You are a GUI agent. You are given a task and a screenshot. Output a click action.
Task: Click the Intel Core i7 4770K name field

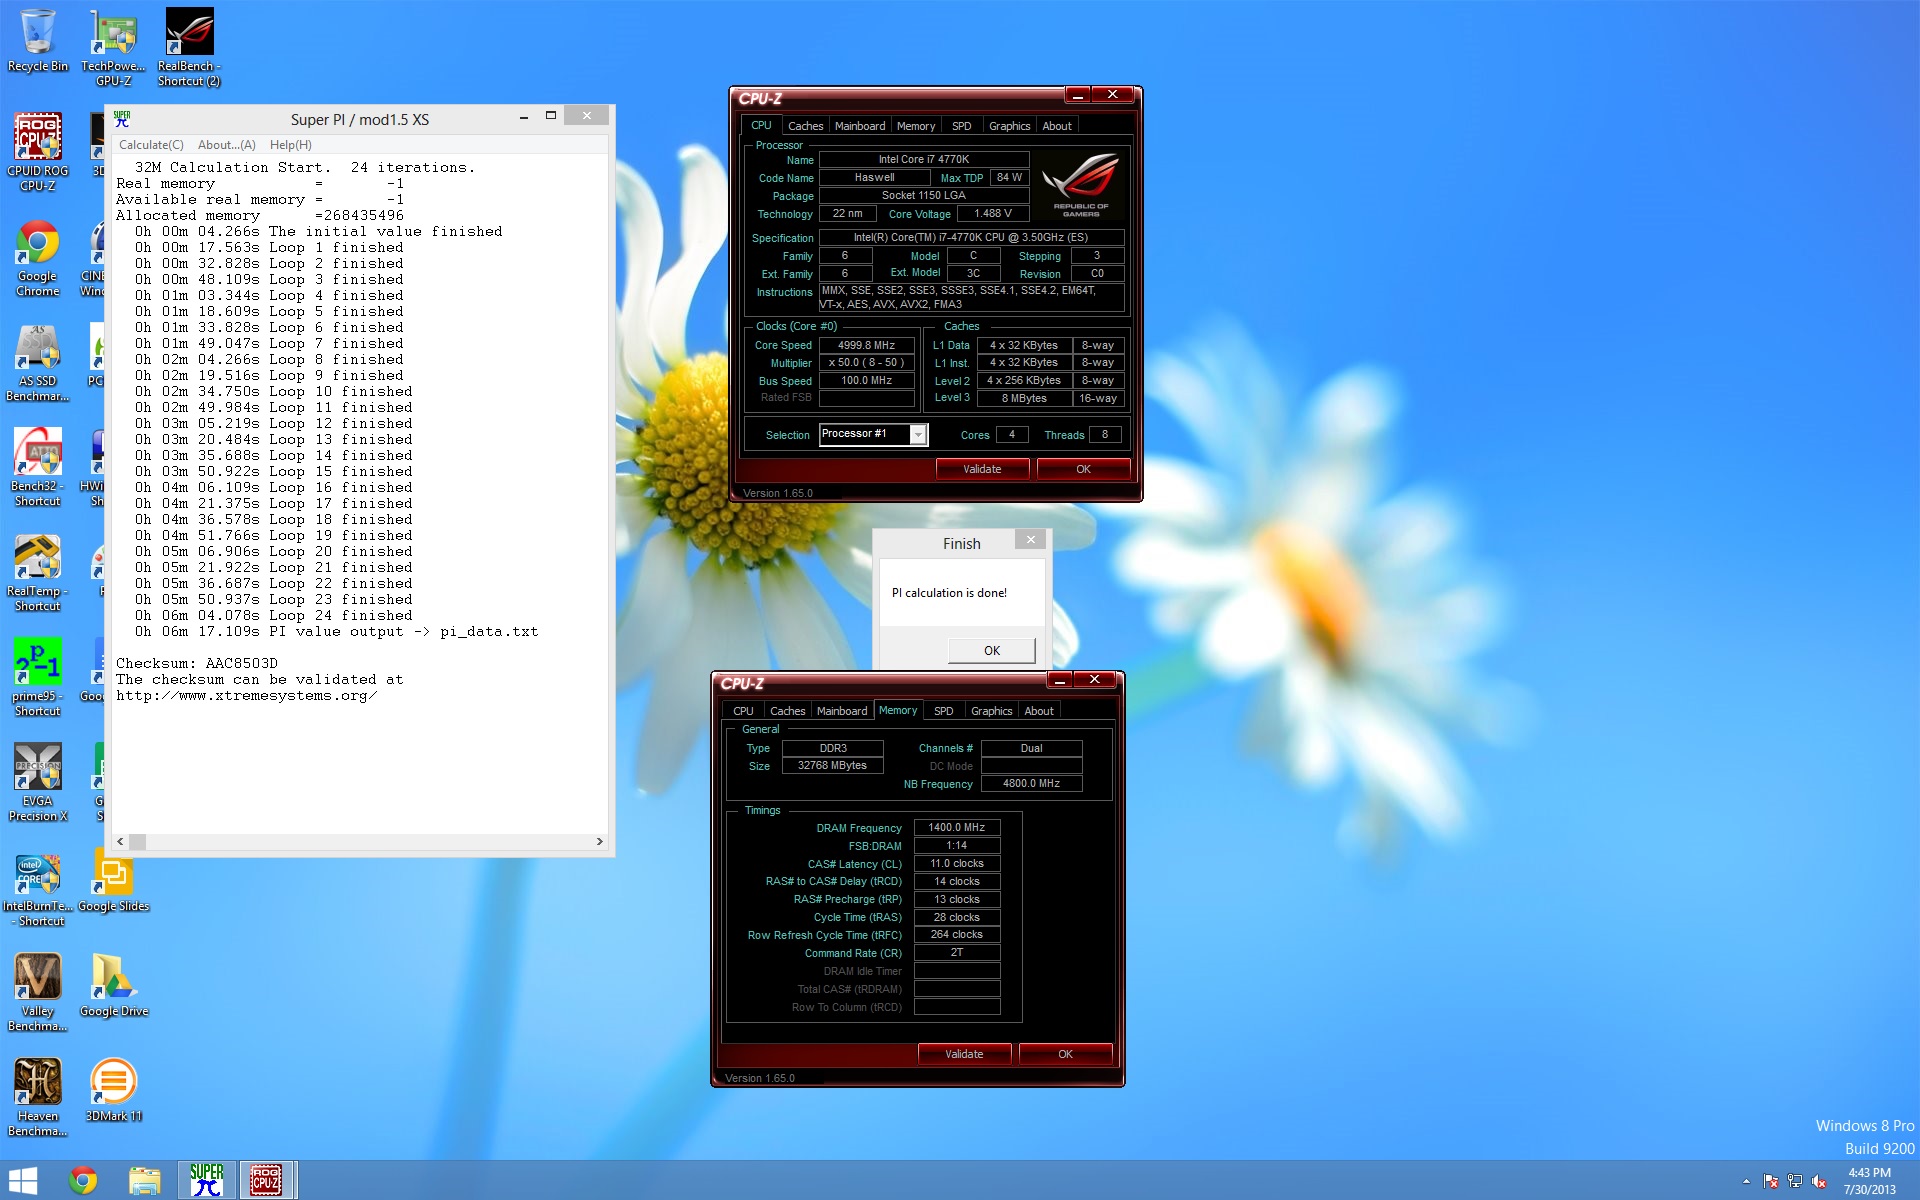pos(923,159)
